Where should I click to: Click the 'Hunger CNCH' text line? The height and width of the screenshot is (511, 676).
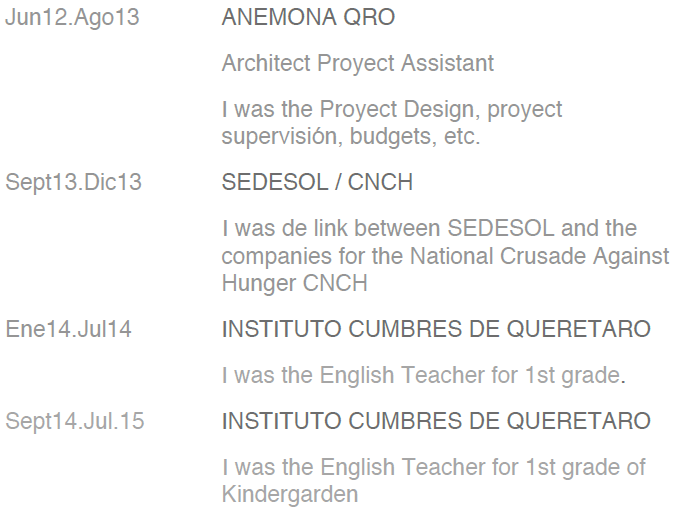coord(294,283)
